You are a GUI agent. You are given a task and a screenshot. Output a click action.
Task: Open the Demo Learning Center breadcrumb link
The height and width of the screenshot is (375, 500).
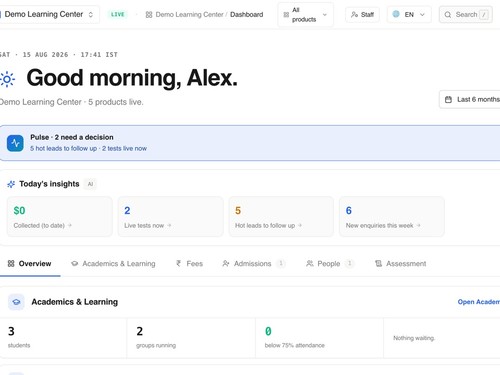189,15
